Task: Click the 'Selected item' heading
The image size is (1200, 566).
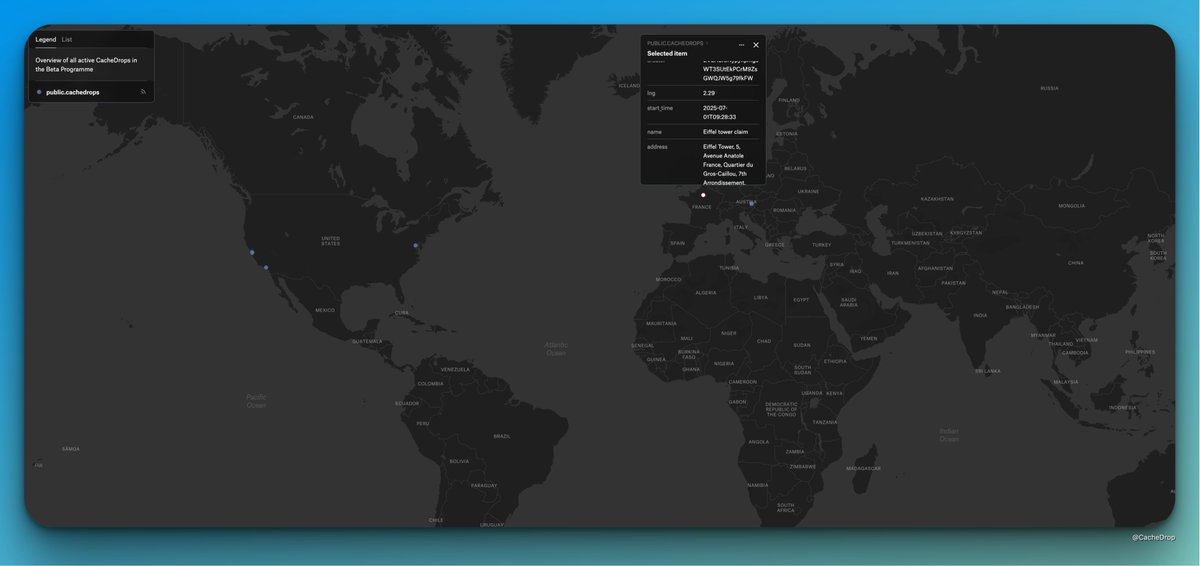Action: point(667,53)
